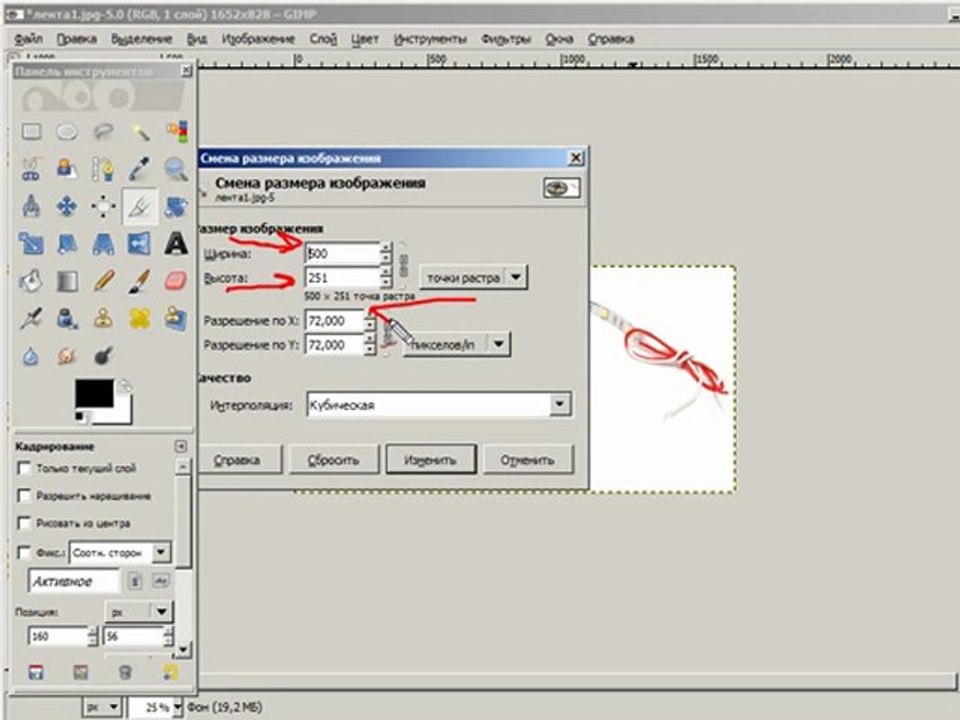The height and width of the screenshot is (720, 960).
Task: Select the Flip tool
Action: pos(140,244)
